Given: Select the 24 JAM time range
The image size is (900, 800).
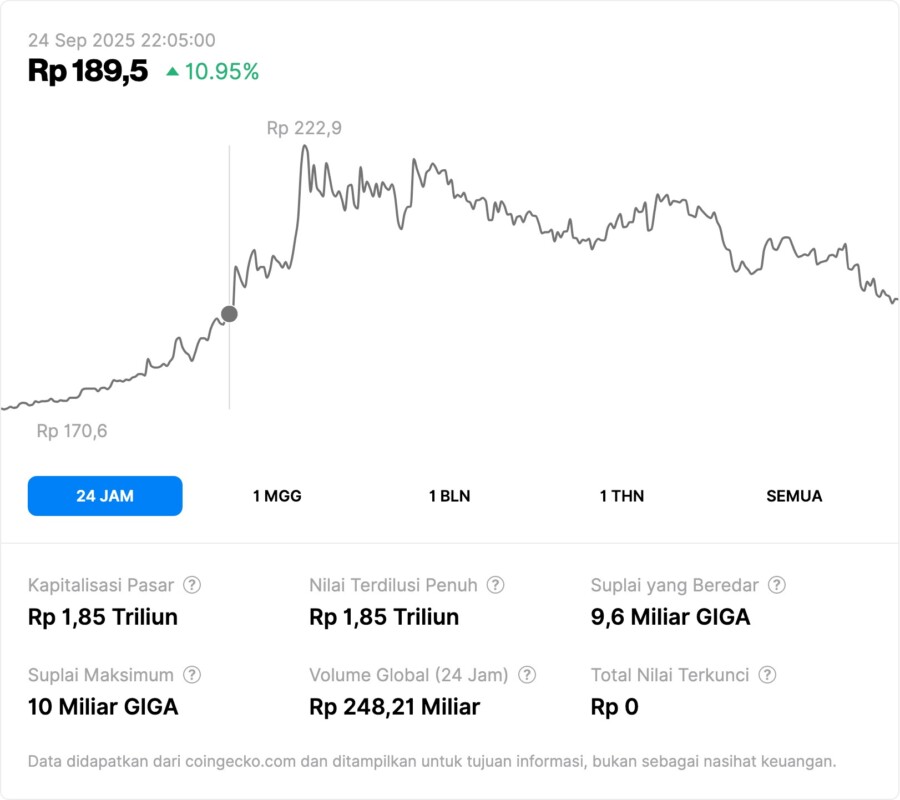Looking at the screenshot, I should [x=105, y=496].
